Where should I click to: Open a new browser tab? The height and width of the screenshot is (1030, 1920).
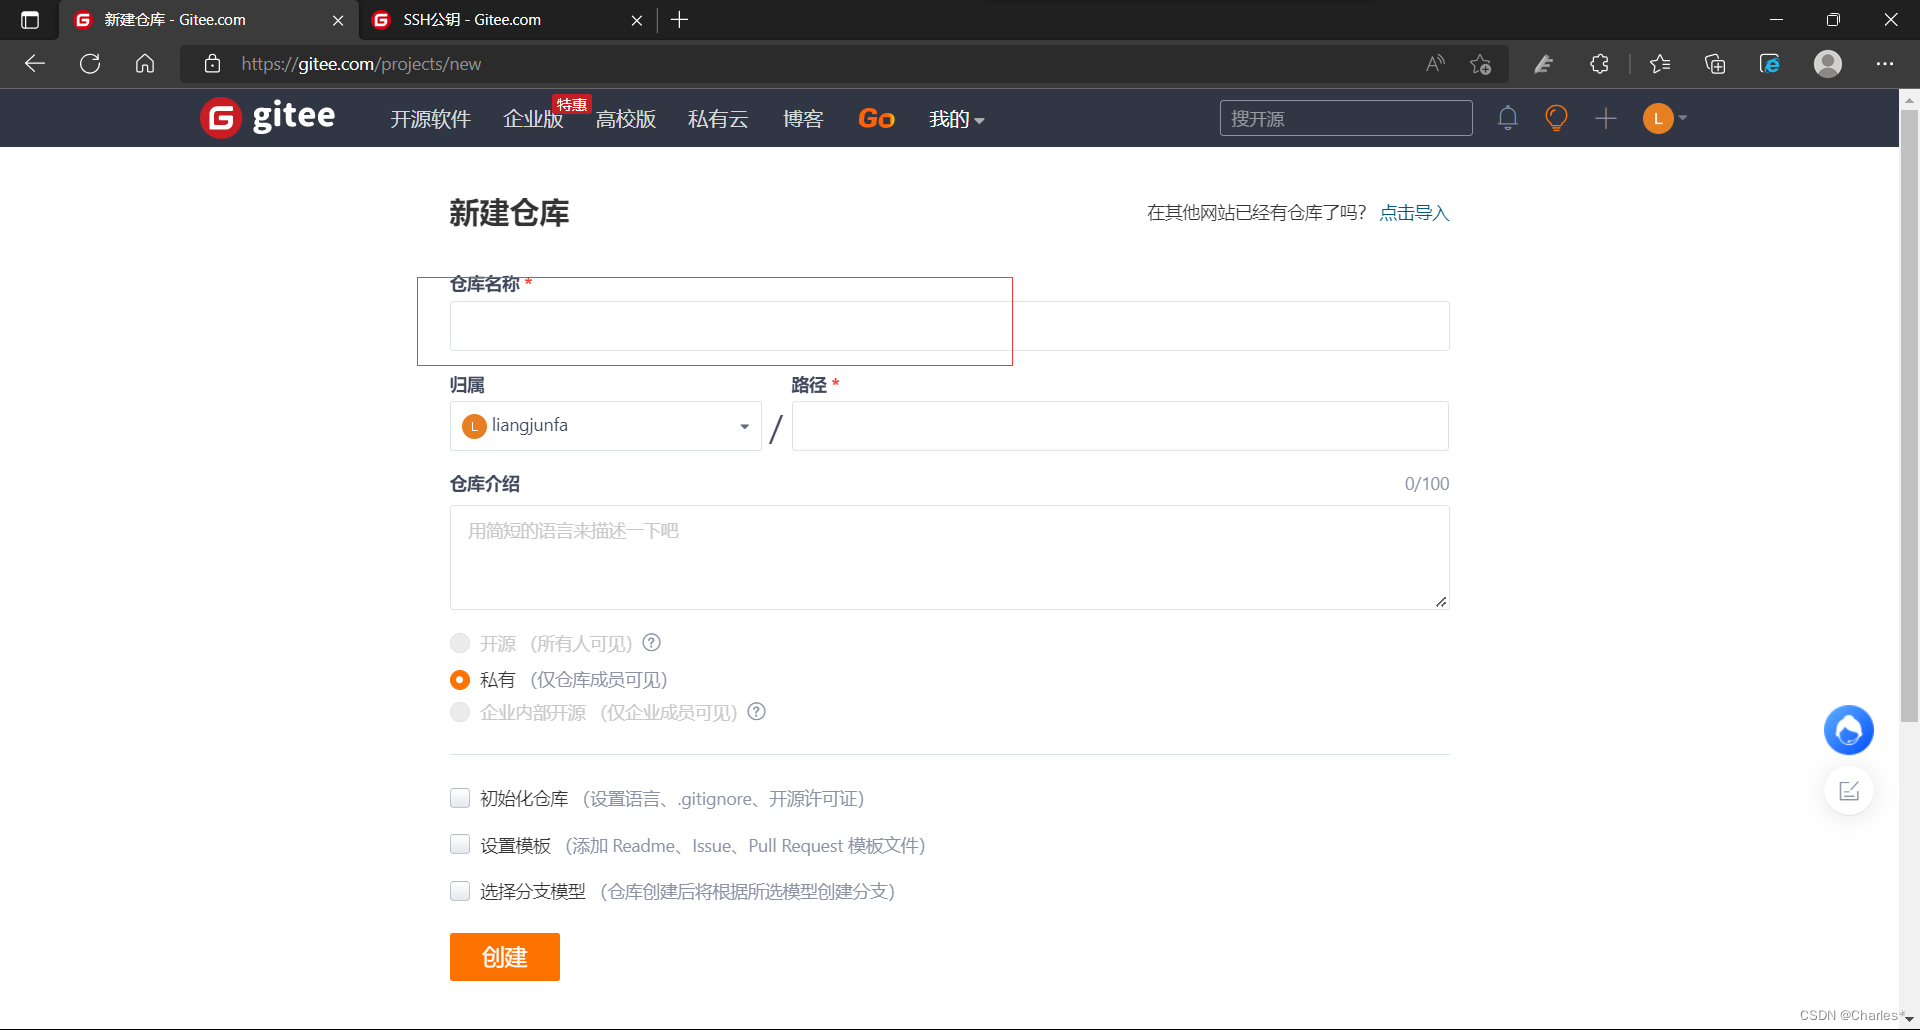pyautogui.click(x=679, y=20)
